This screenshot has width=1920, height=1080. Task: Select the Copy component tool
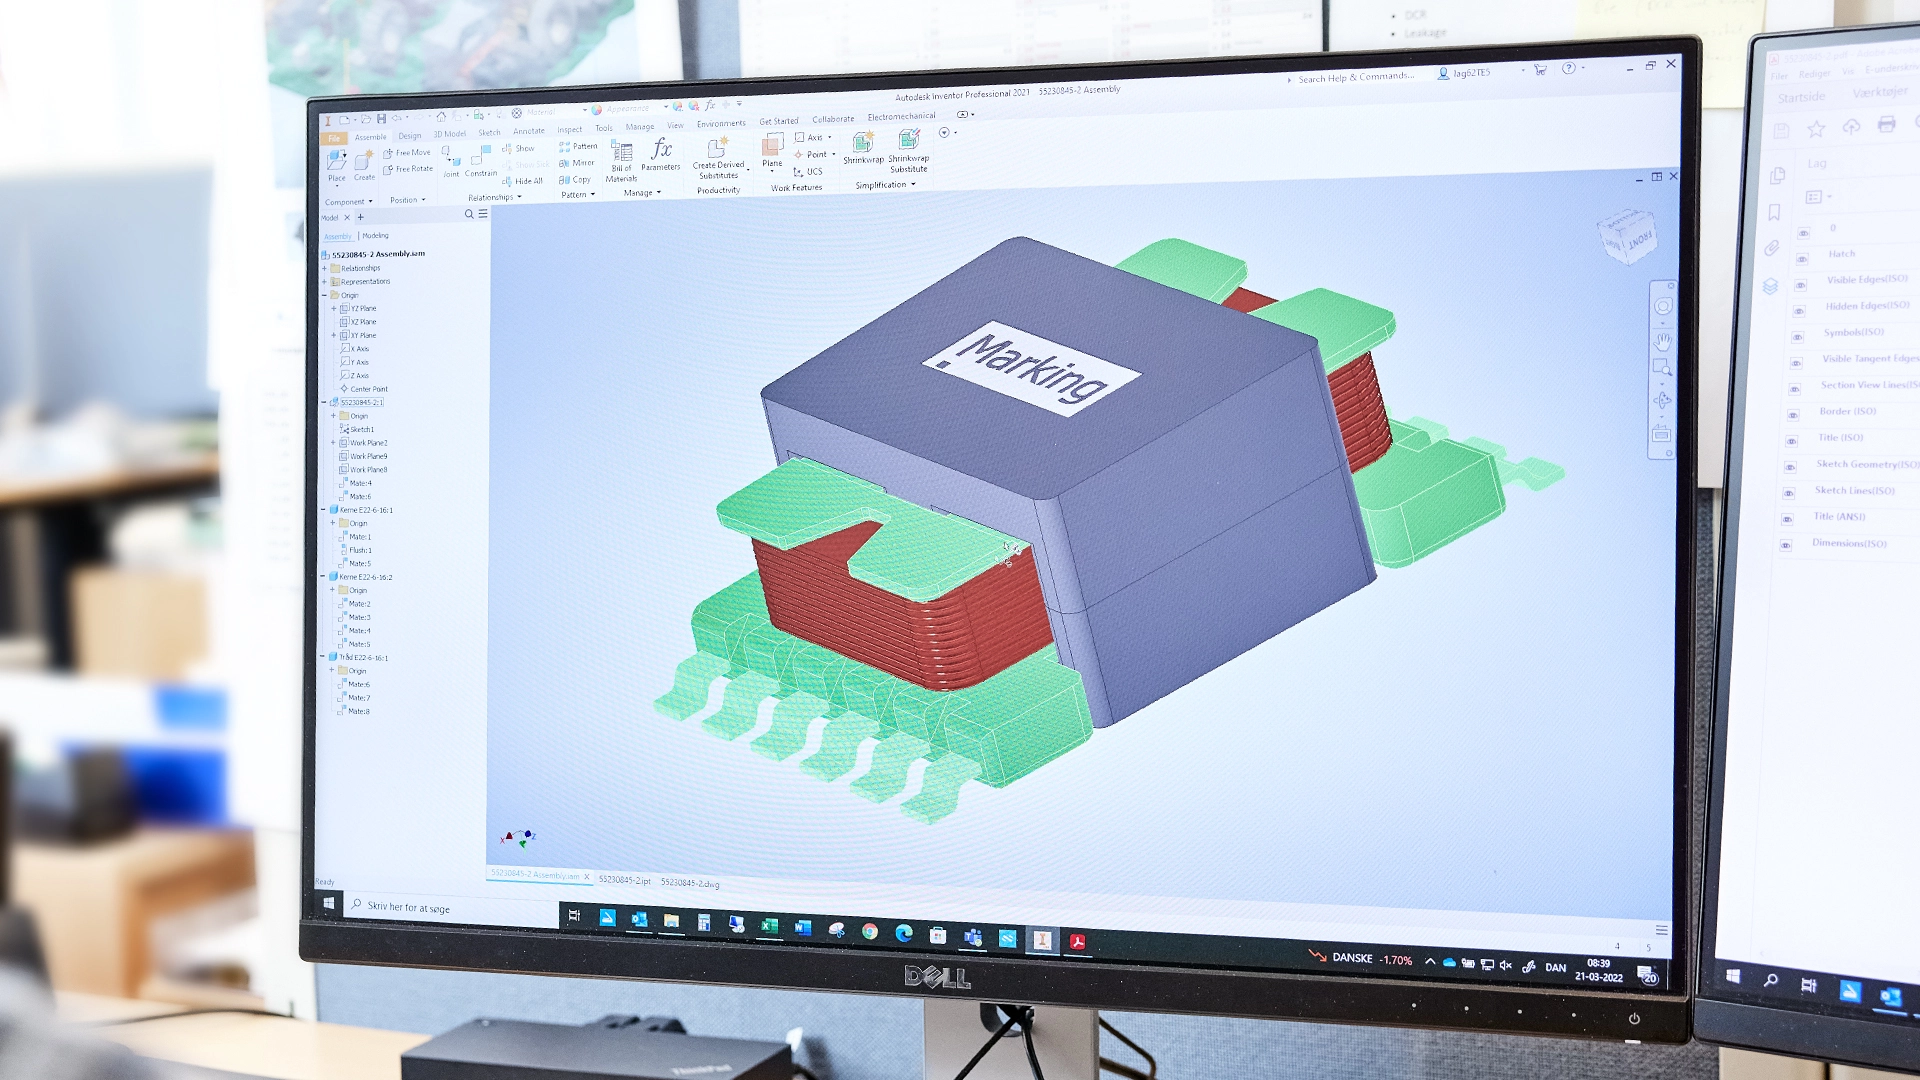[x=574, y=180]
